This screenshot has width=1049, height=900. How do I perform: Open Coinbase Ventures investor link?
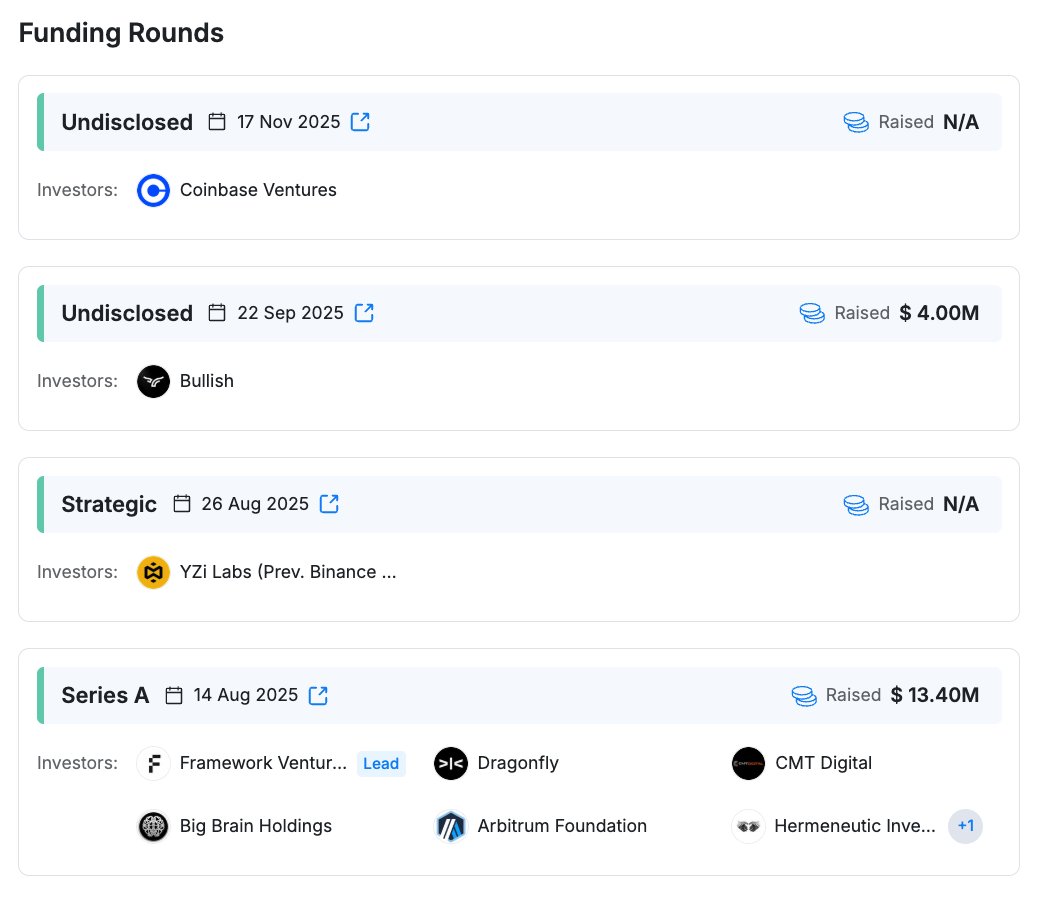258,190
